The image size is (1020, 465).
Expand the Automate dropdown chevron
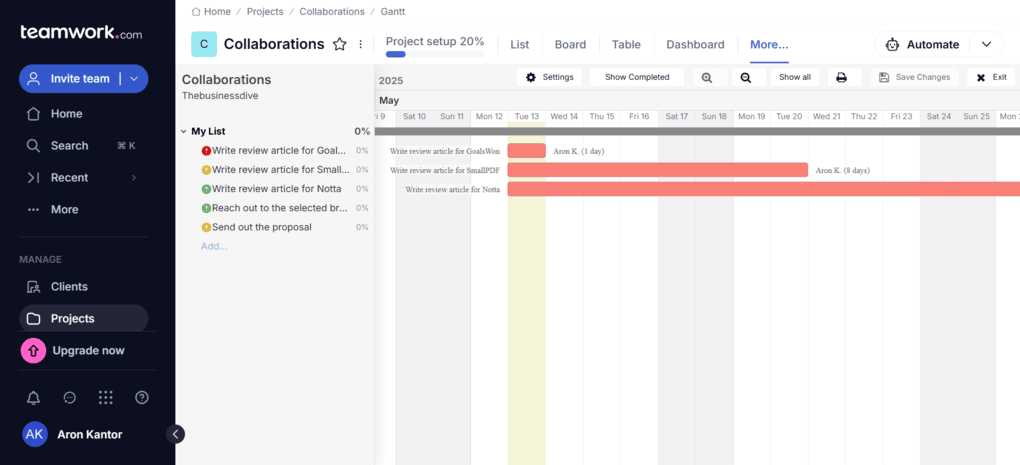coord(986,44)
